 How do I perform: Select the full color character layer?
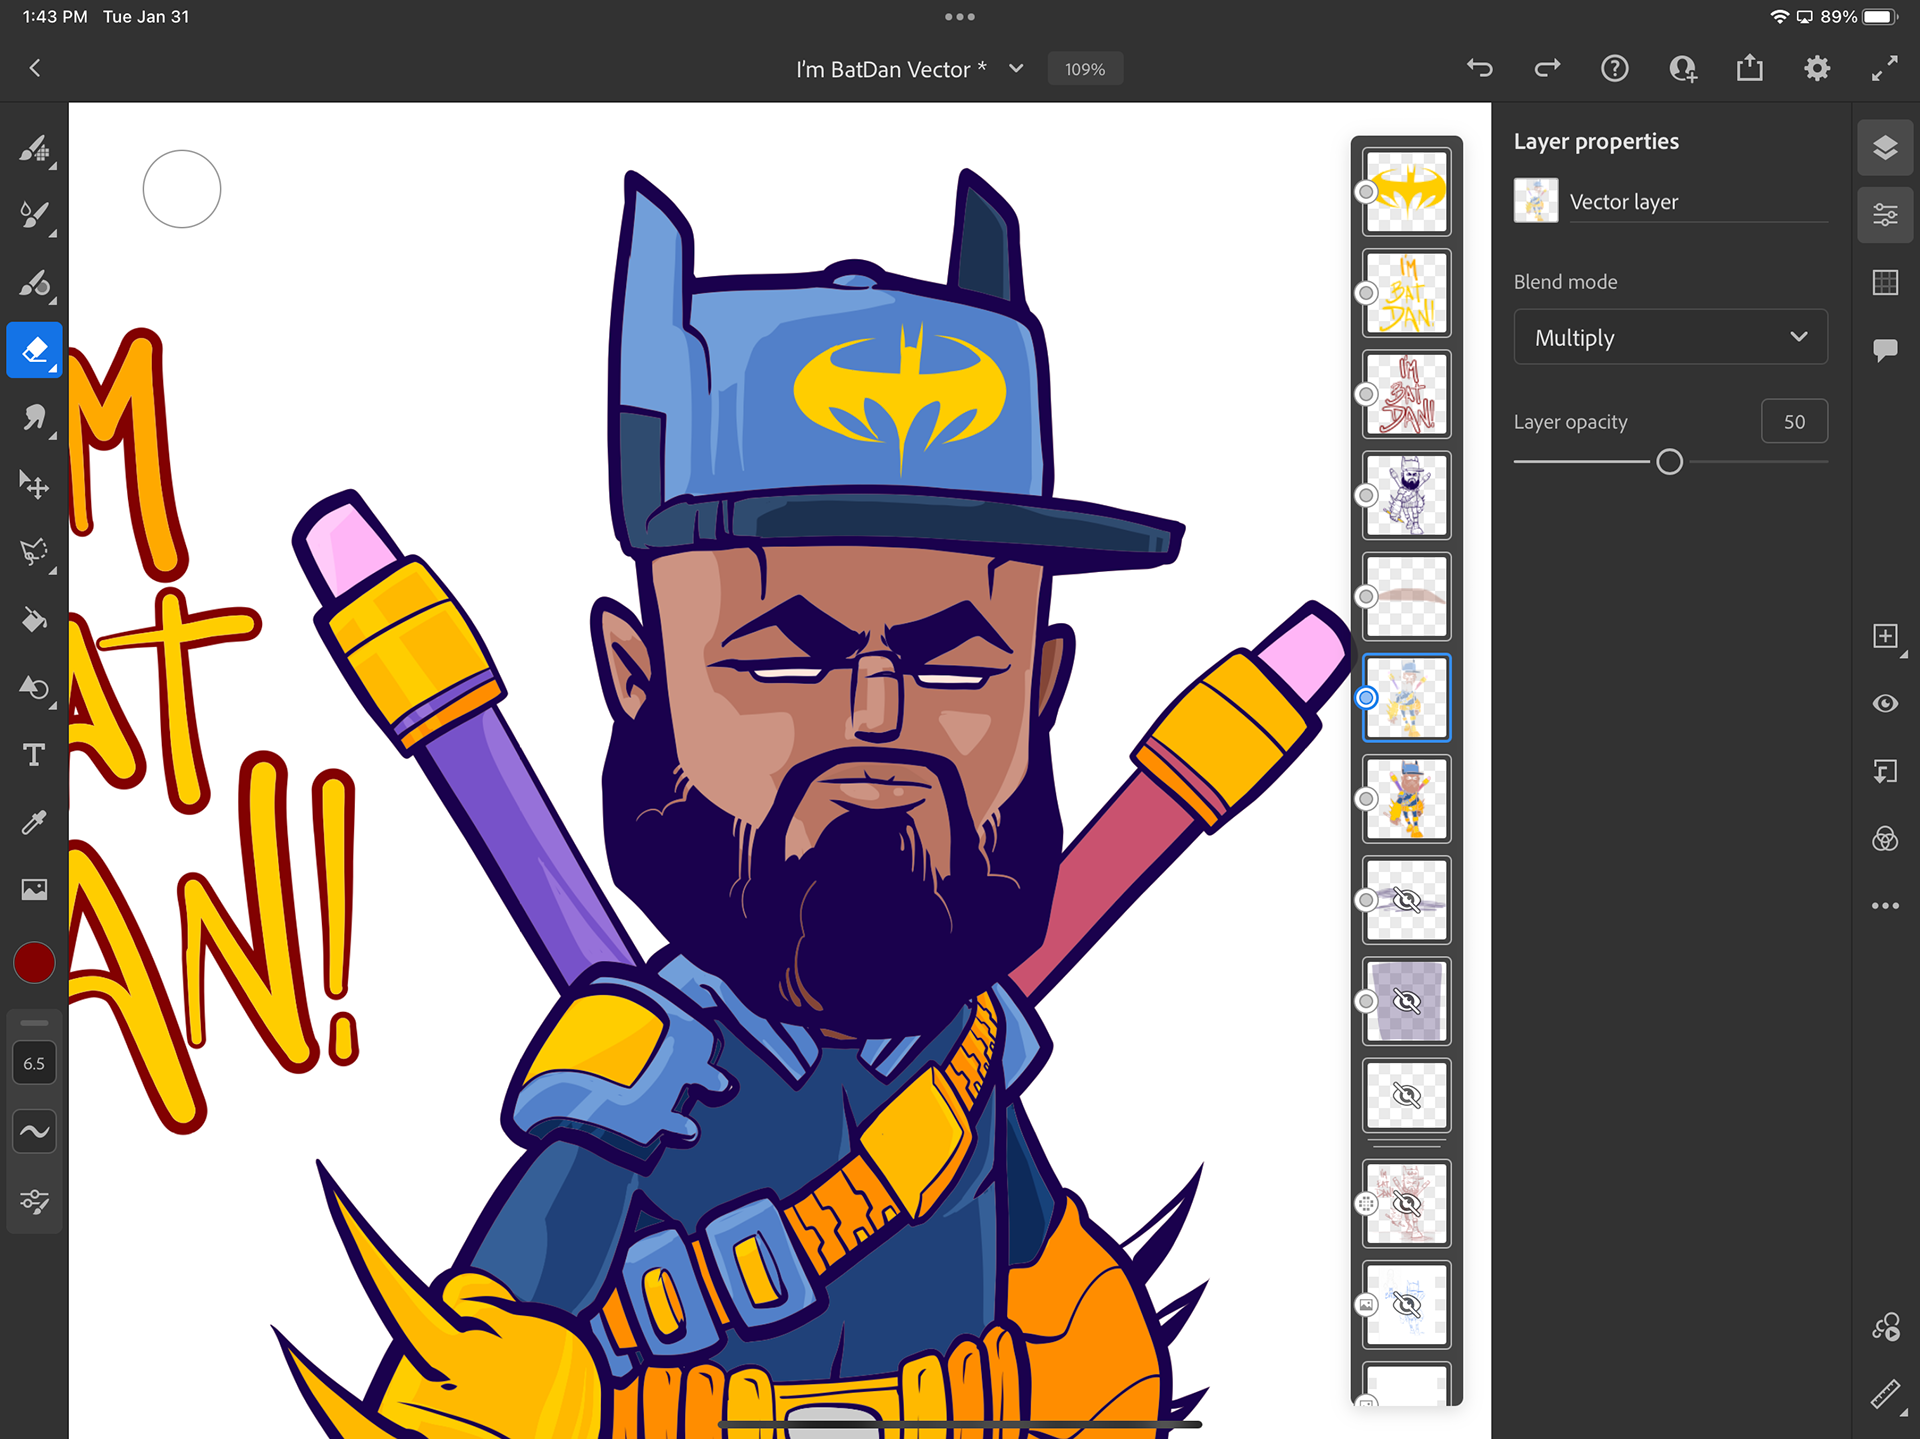[x=1407, y=799]
